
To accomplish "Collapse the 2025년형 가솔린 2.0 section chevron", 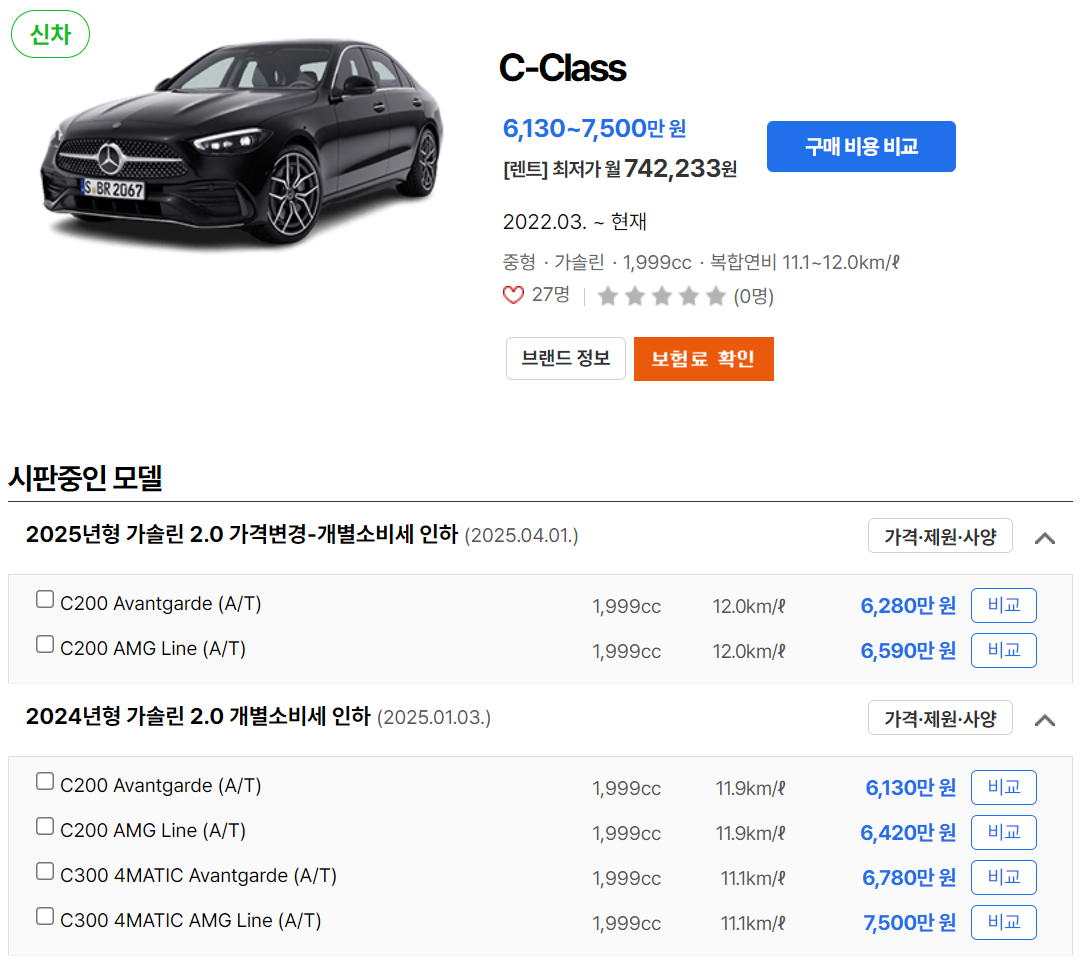I will click(1045, 538).
